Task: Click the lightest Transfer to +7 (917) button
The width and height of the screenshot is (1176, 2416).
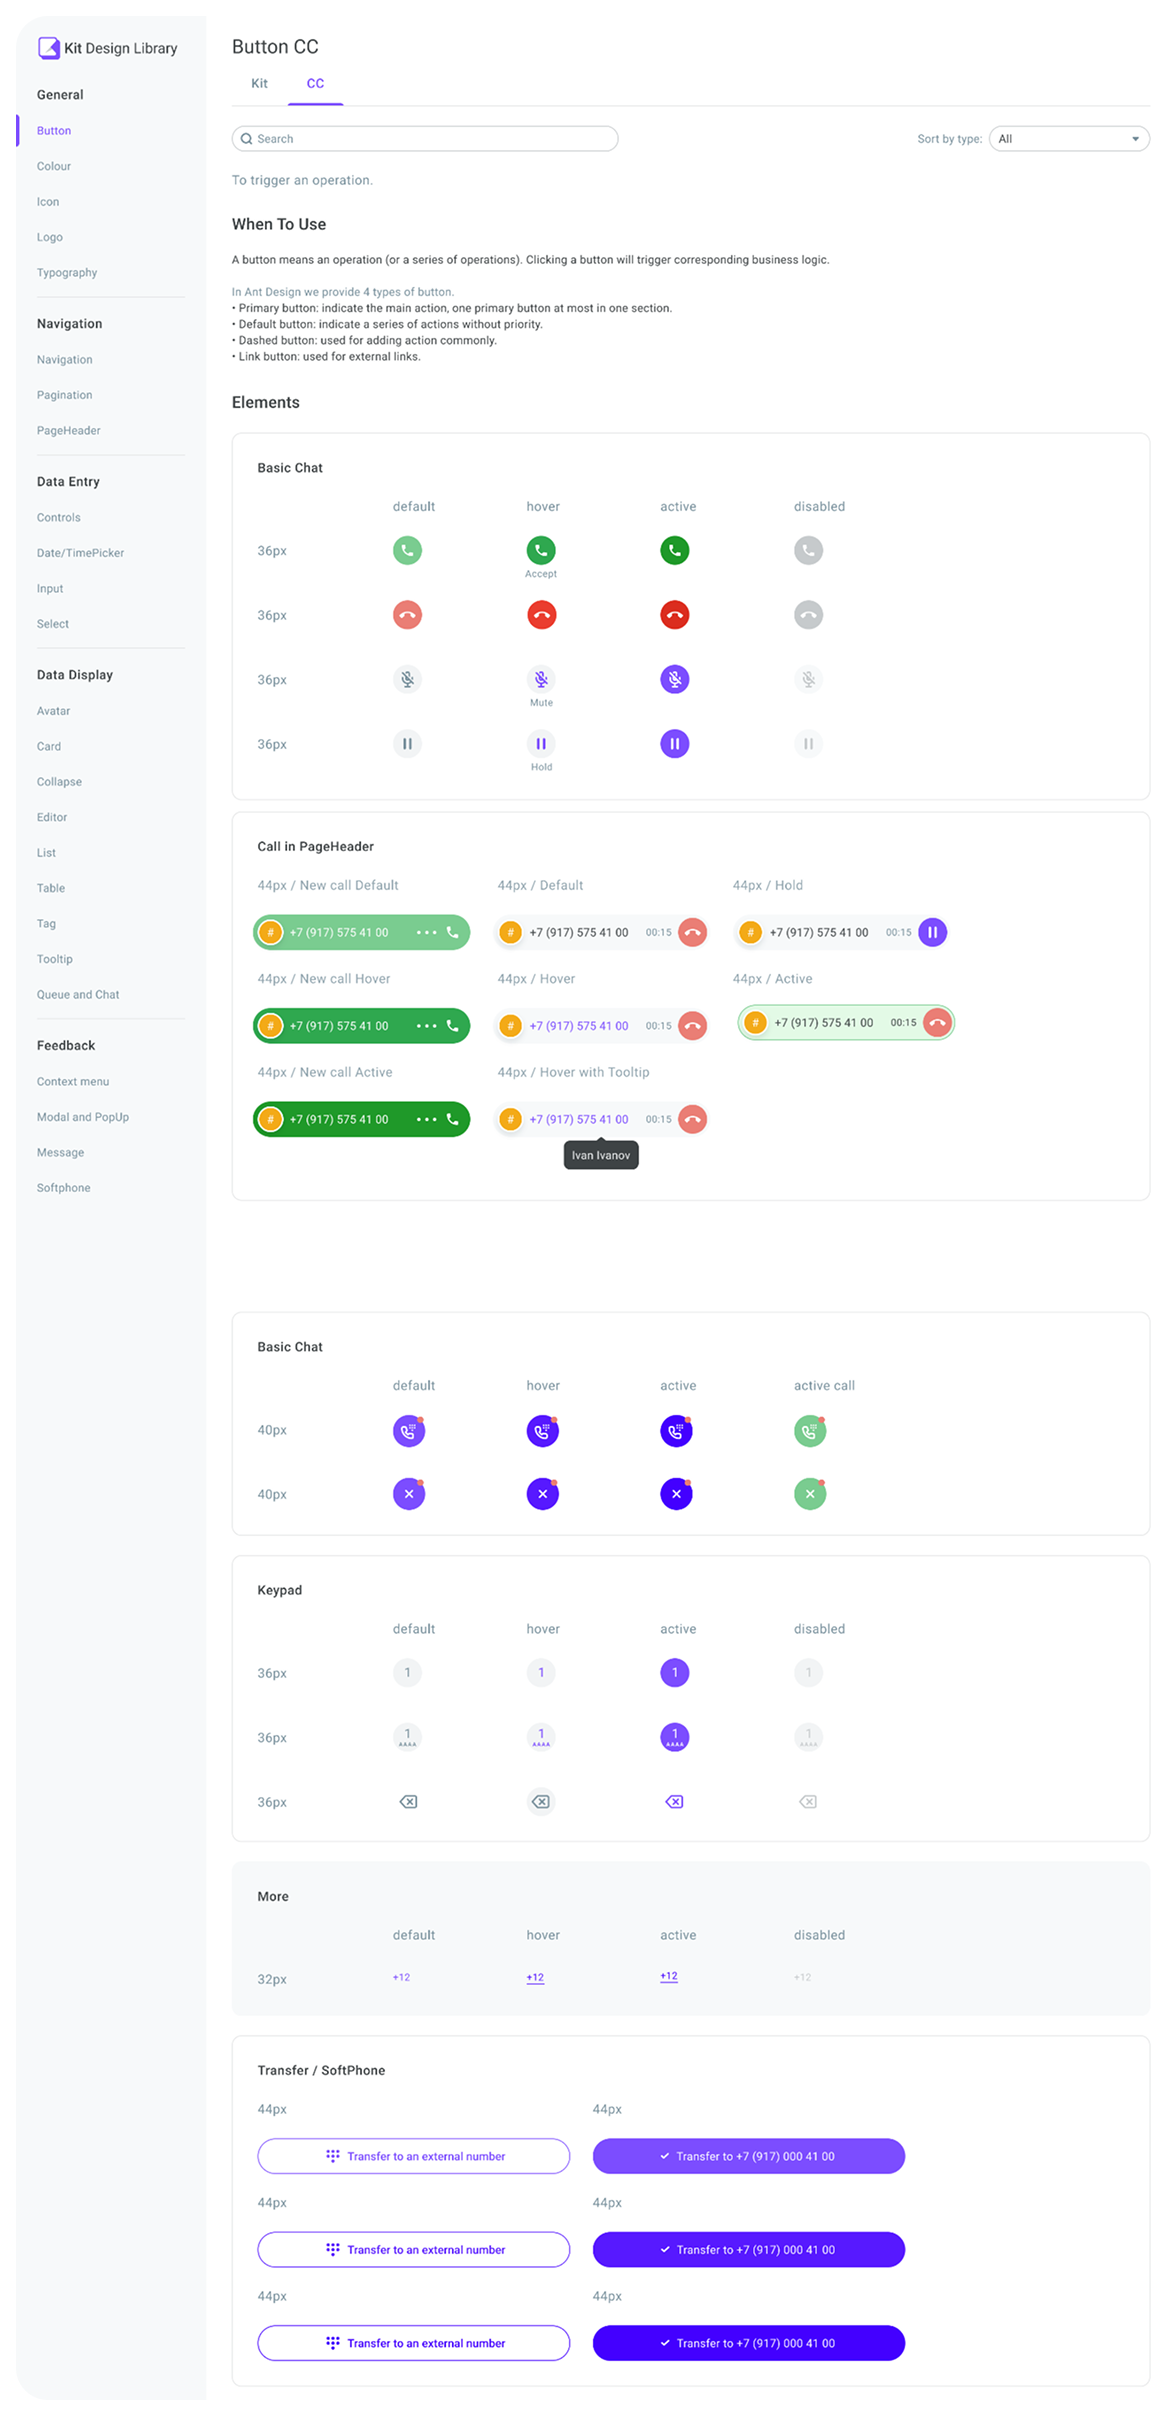Action: click(x=749, y=2156)
